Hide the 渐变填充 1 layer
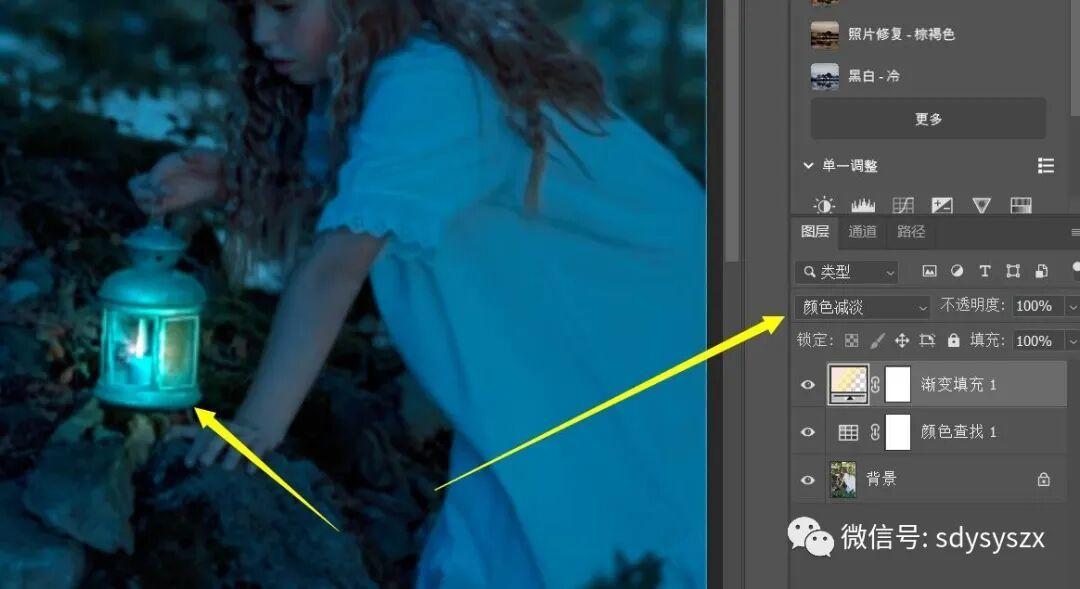This screenshot has width=1080, height=589. click(807, 384)
